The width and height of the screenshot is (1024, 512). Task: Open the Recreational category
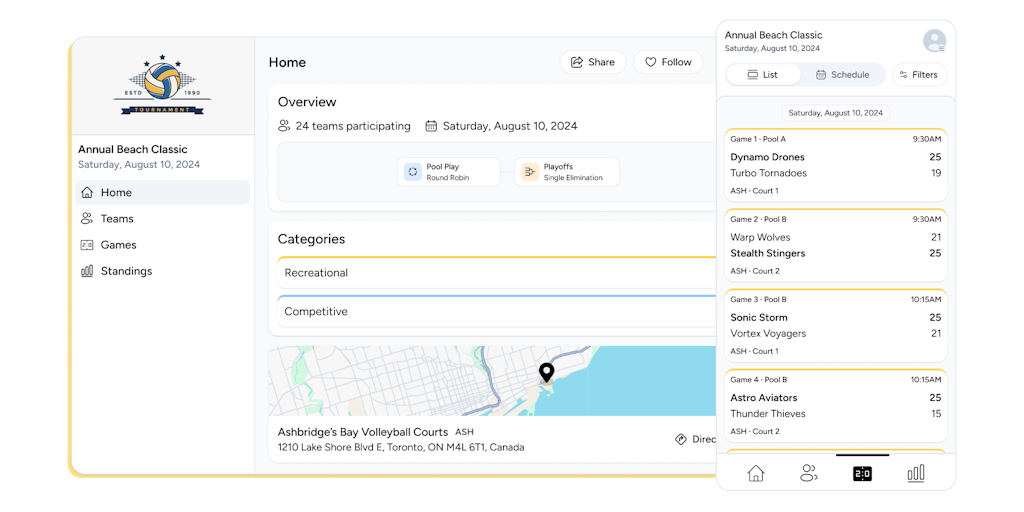[x=498, y=272]
